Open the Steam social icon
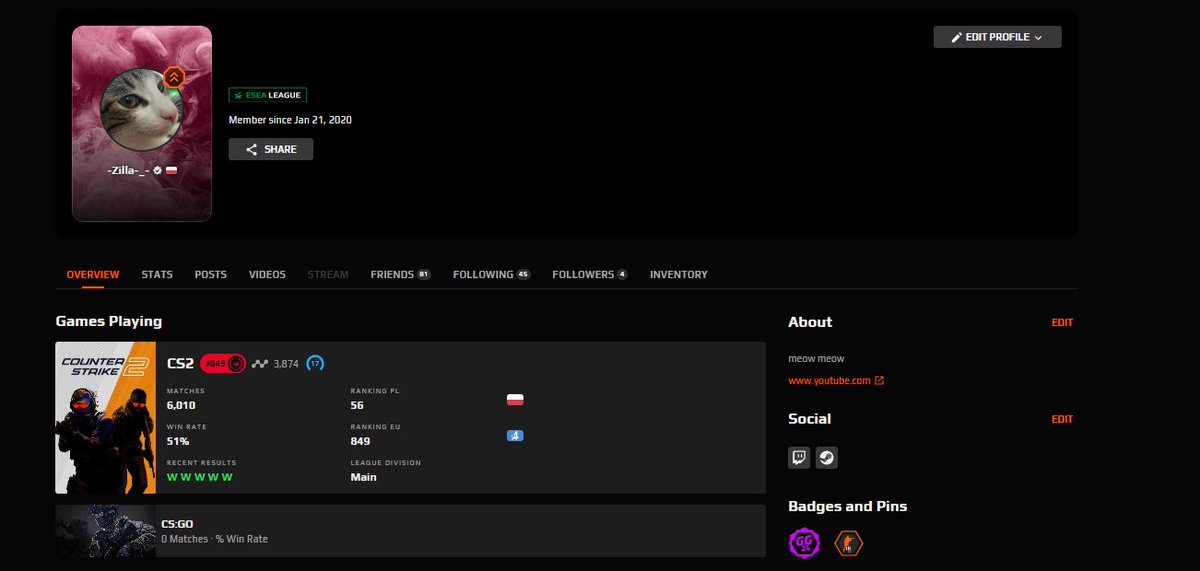Image resolution: width=1200 pixels, height=571 pixels. point(827,458)
